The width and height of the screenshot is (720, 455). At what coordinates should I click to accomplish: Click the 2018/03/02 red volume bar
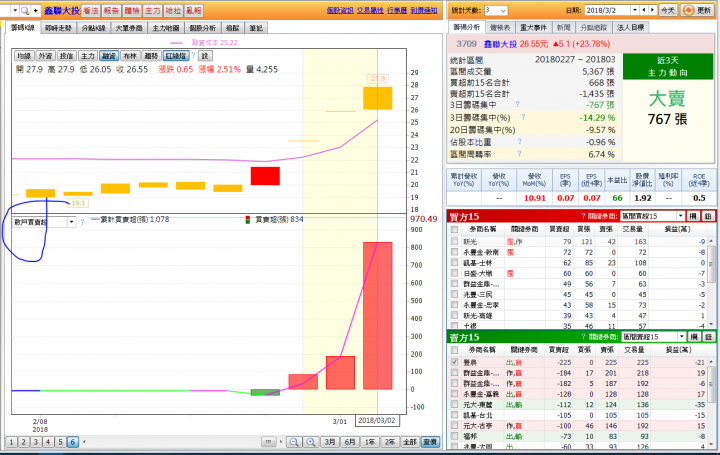(x=377, y=315)
